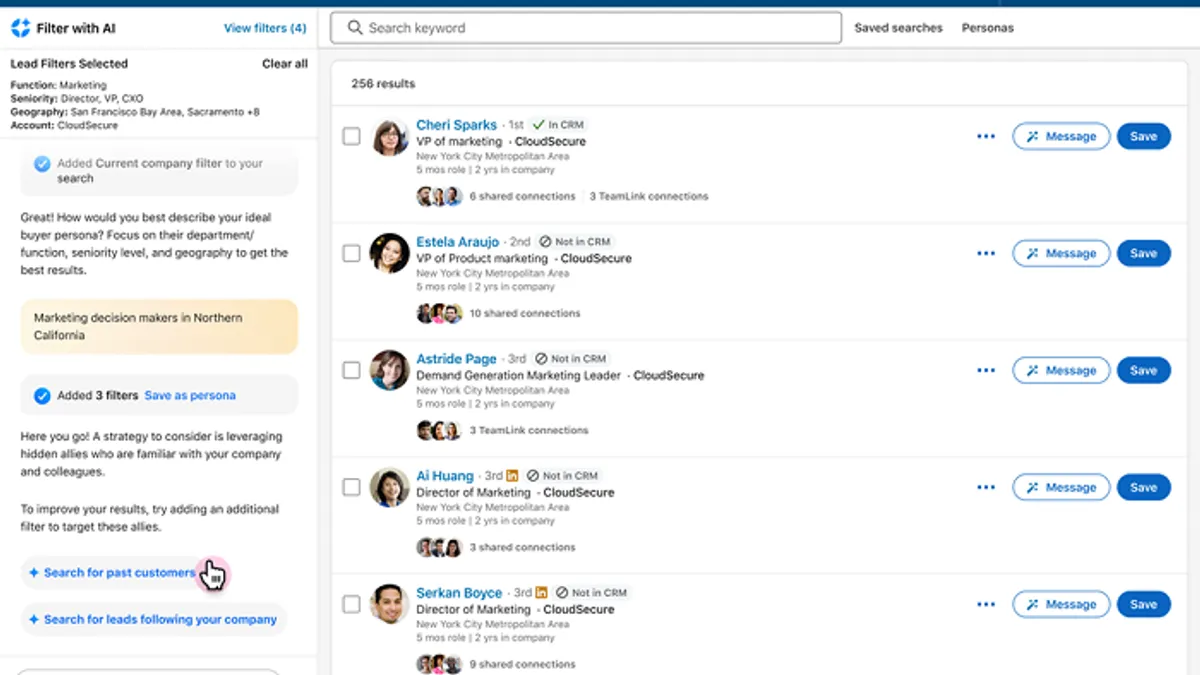The width and height of the screenshot is (1200, 675).
Task: Click the In CRM badge for Cheri Sparks
Action: coord(558,125)
